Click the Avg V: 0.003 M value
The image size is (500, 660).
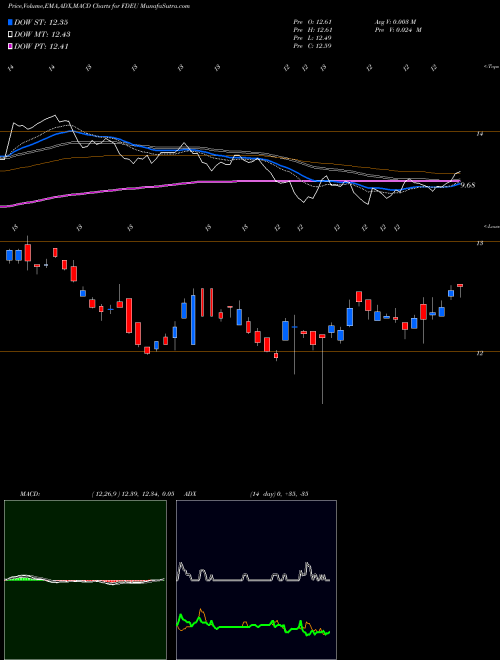click(x=395, y=22)
